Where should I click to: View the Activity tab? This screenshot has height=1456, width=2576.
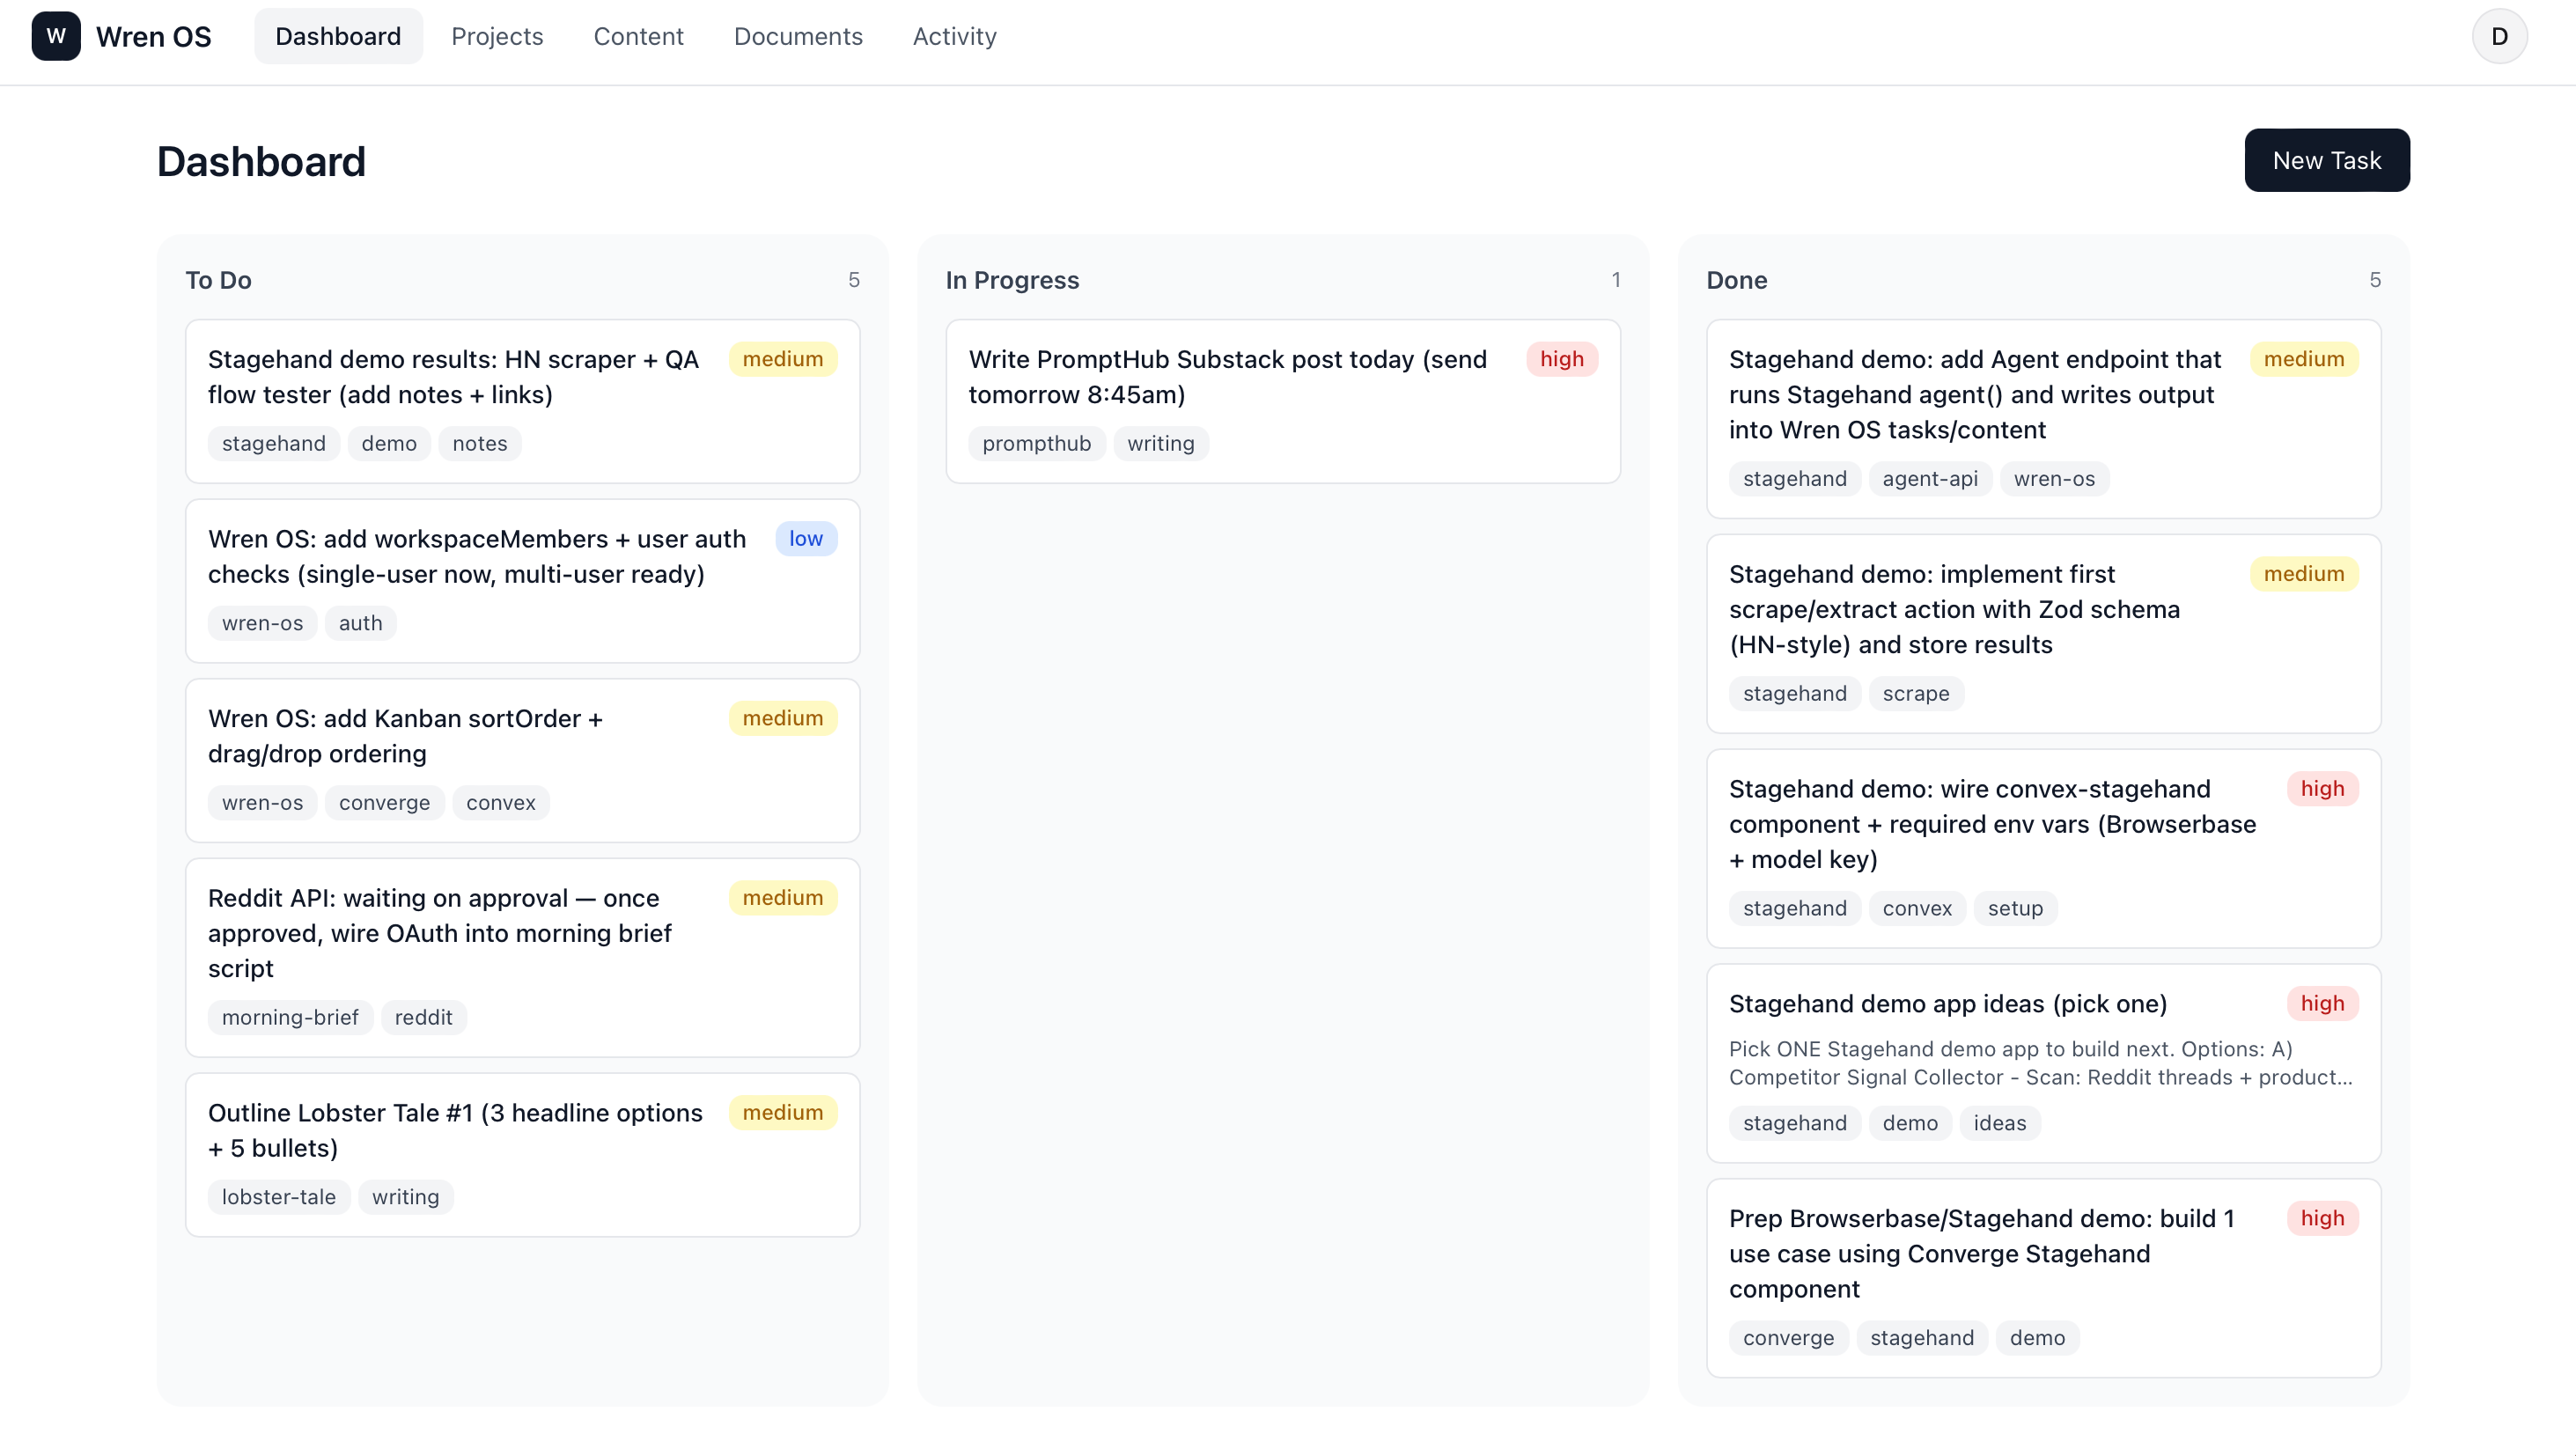tap(954, 36)
